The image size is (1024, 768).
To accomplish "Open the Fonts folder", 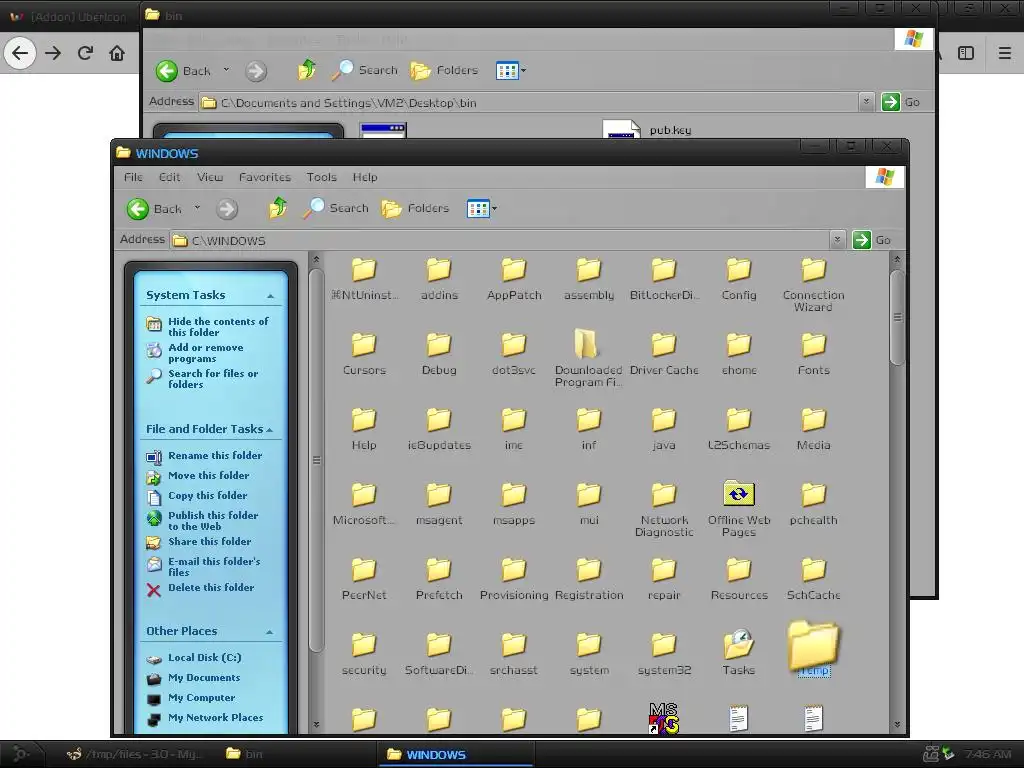I will 813,354.
